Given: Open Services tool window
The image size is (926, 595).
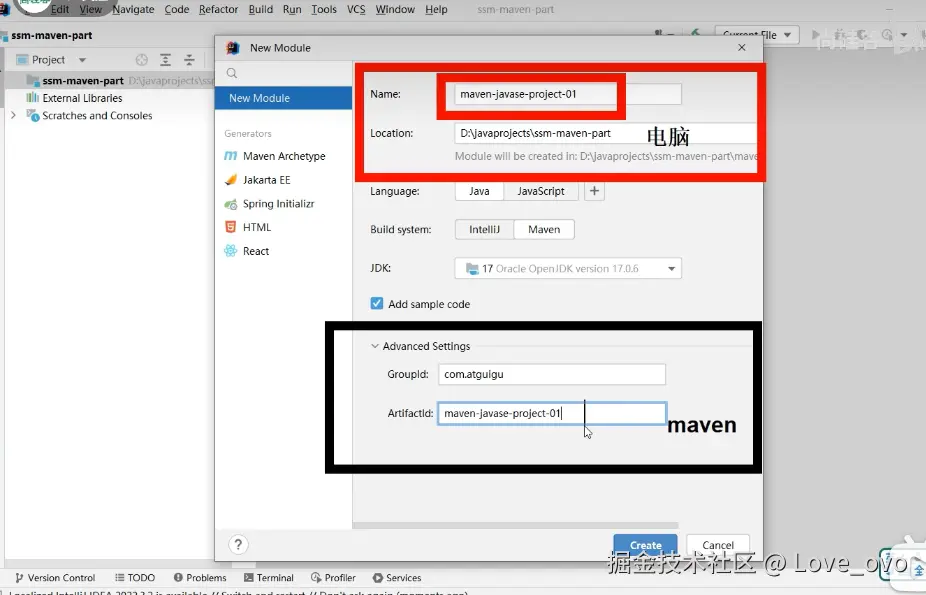Looking at the screenshot, I should (397, 577).
